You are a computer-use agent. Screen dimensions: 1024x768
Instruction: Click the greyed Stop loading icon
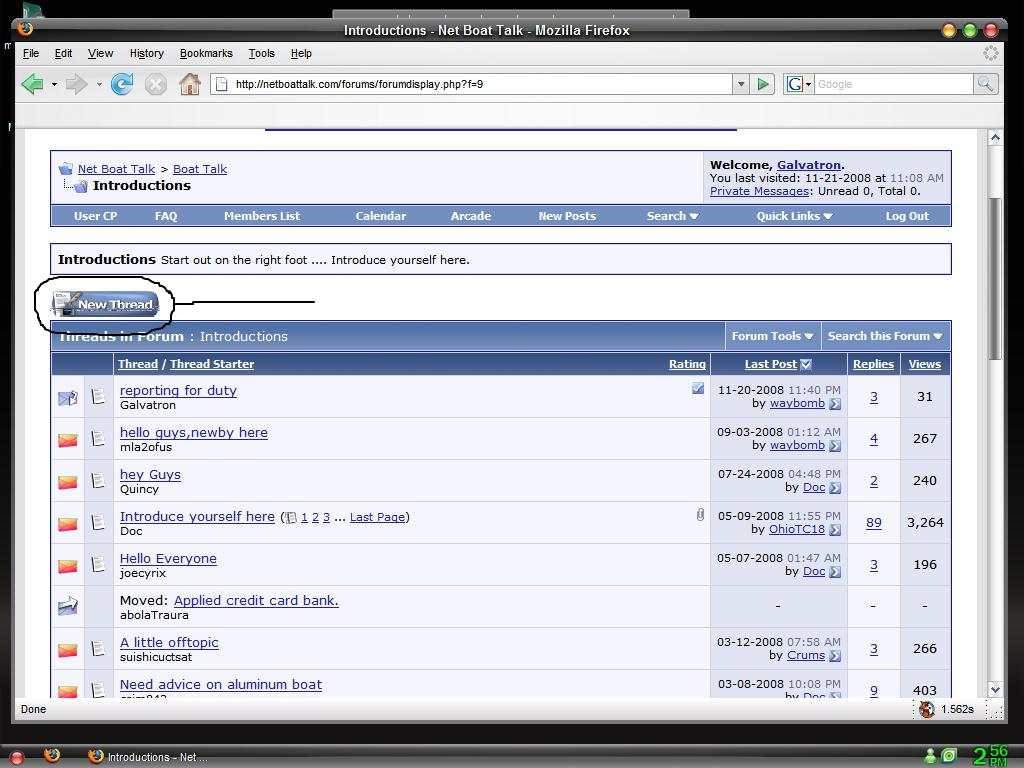[x=155, y=84]
